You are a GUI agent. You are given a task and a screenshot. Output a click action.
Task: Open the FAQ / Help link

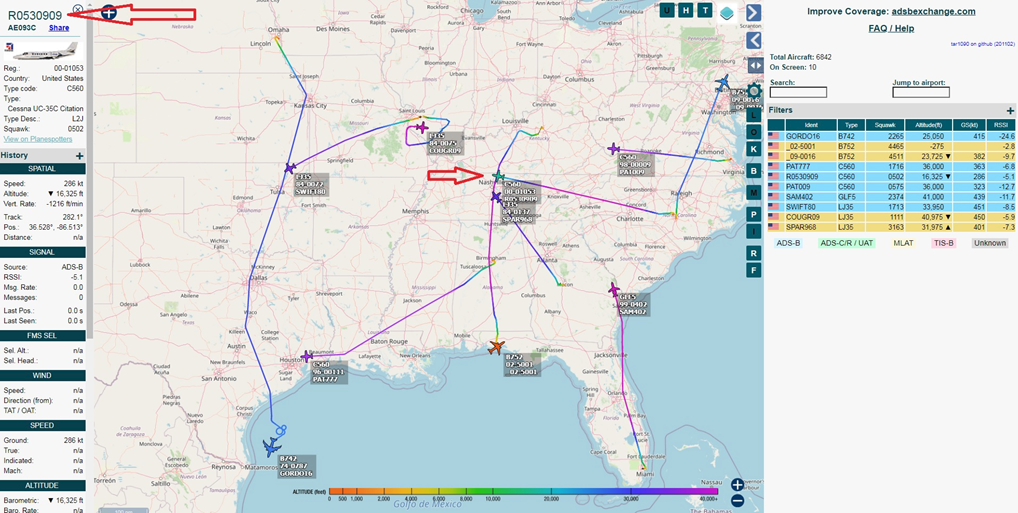[x=891, y=29]
